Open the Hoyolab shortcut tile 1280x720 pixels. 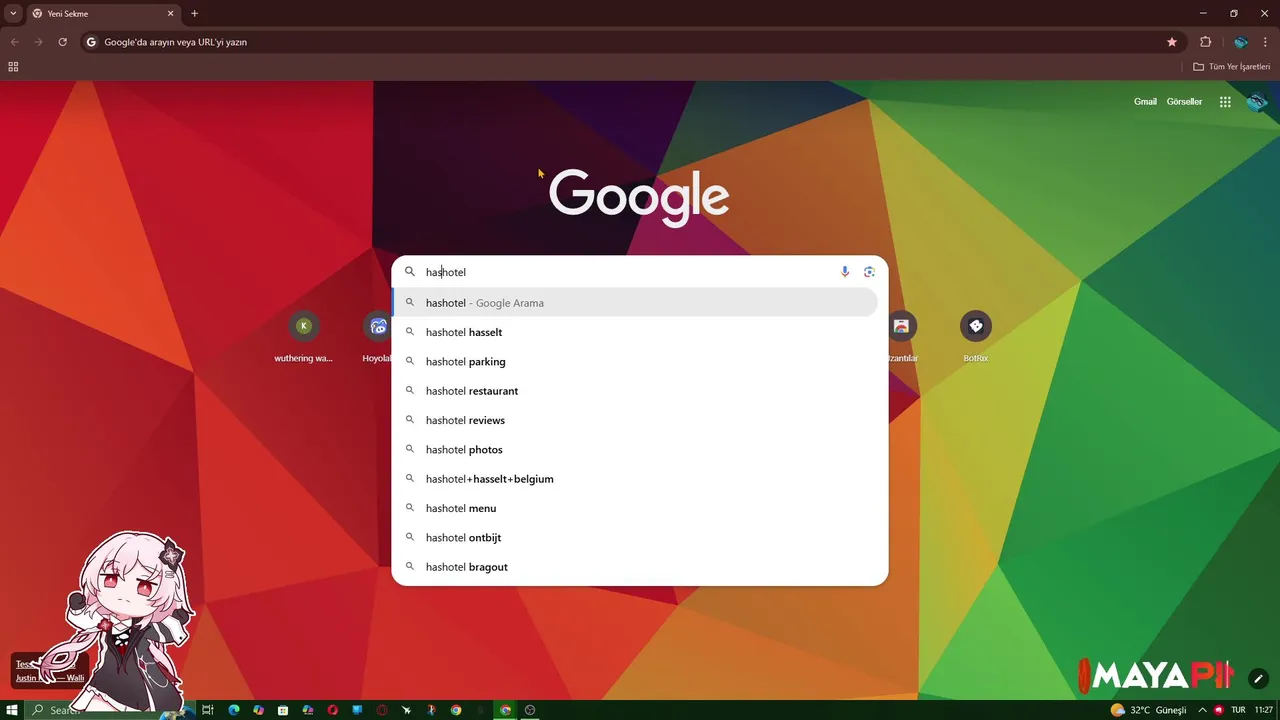(378, 337)
